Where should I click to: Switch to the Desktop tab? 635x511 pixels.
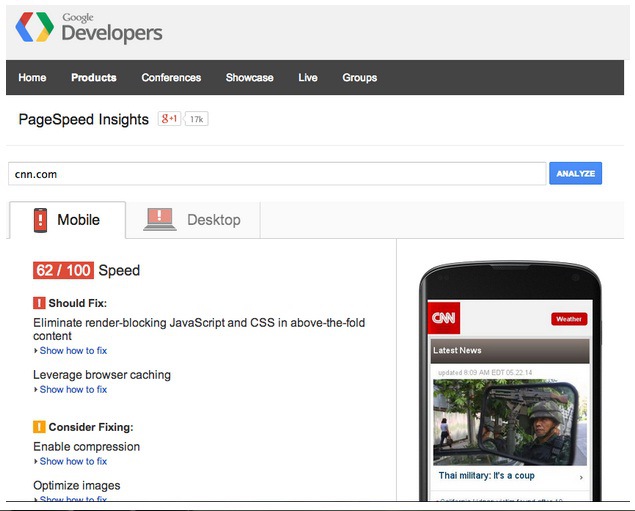pyautogui.click(x=195, y=220)
